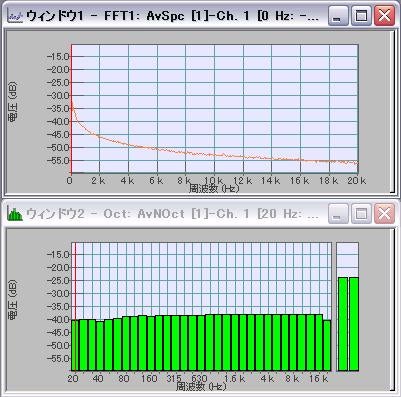Image resolution: width=401 pixels, height=397 pixels.
Task: Close Window 1 FFT spectrum
Action: click(x=384, y=16)
